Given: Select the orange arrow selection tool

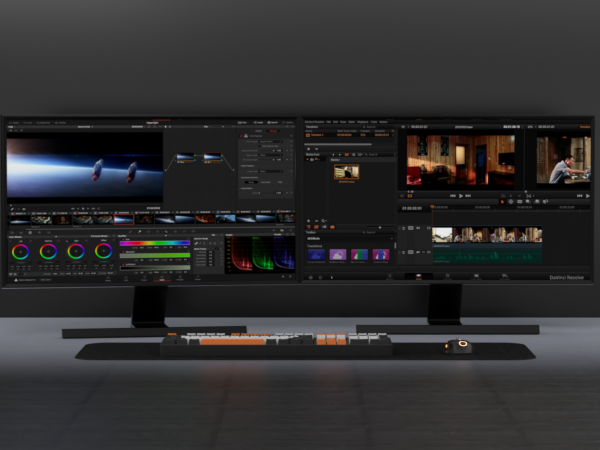Looking at the screenshot, I should click(x=502, y=202).
